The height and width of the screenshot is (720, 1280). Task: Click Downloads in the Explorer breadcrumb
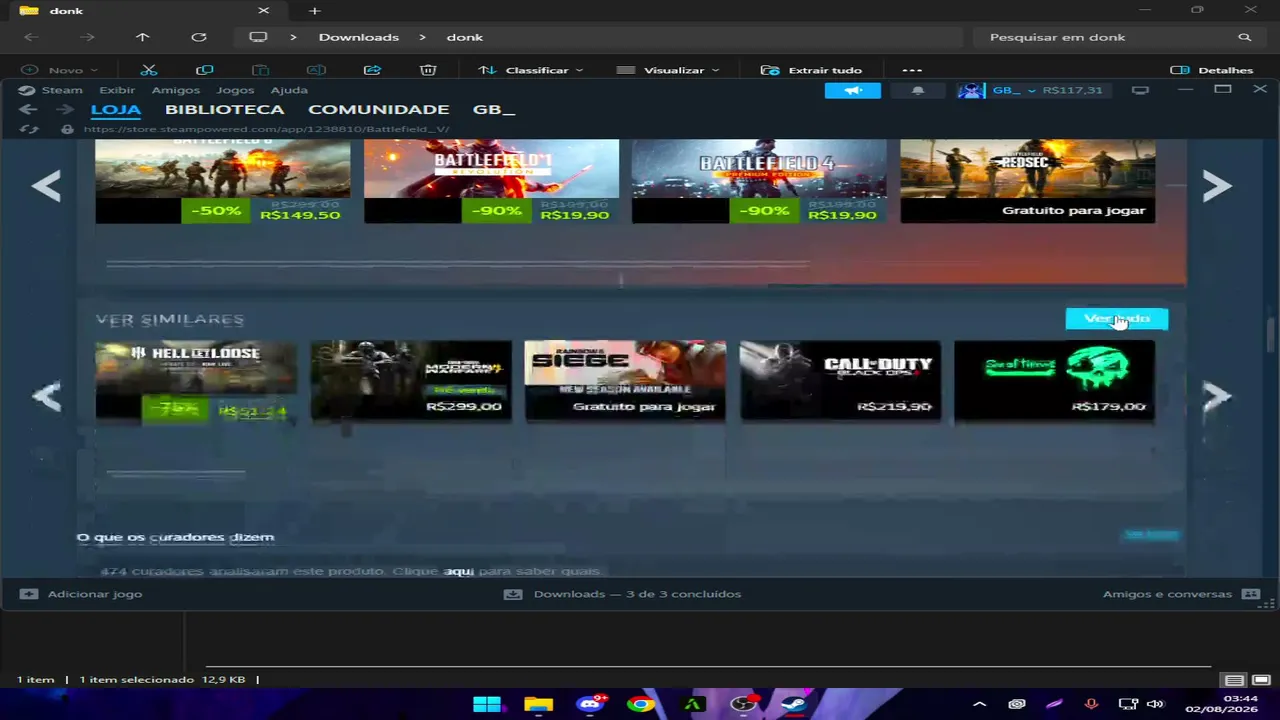tap(359, 37)
